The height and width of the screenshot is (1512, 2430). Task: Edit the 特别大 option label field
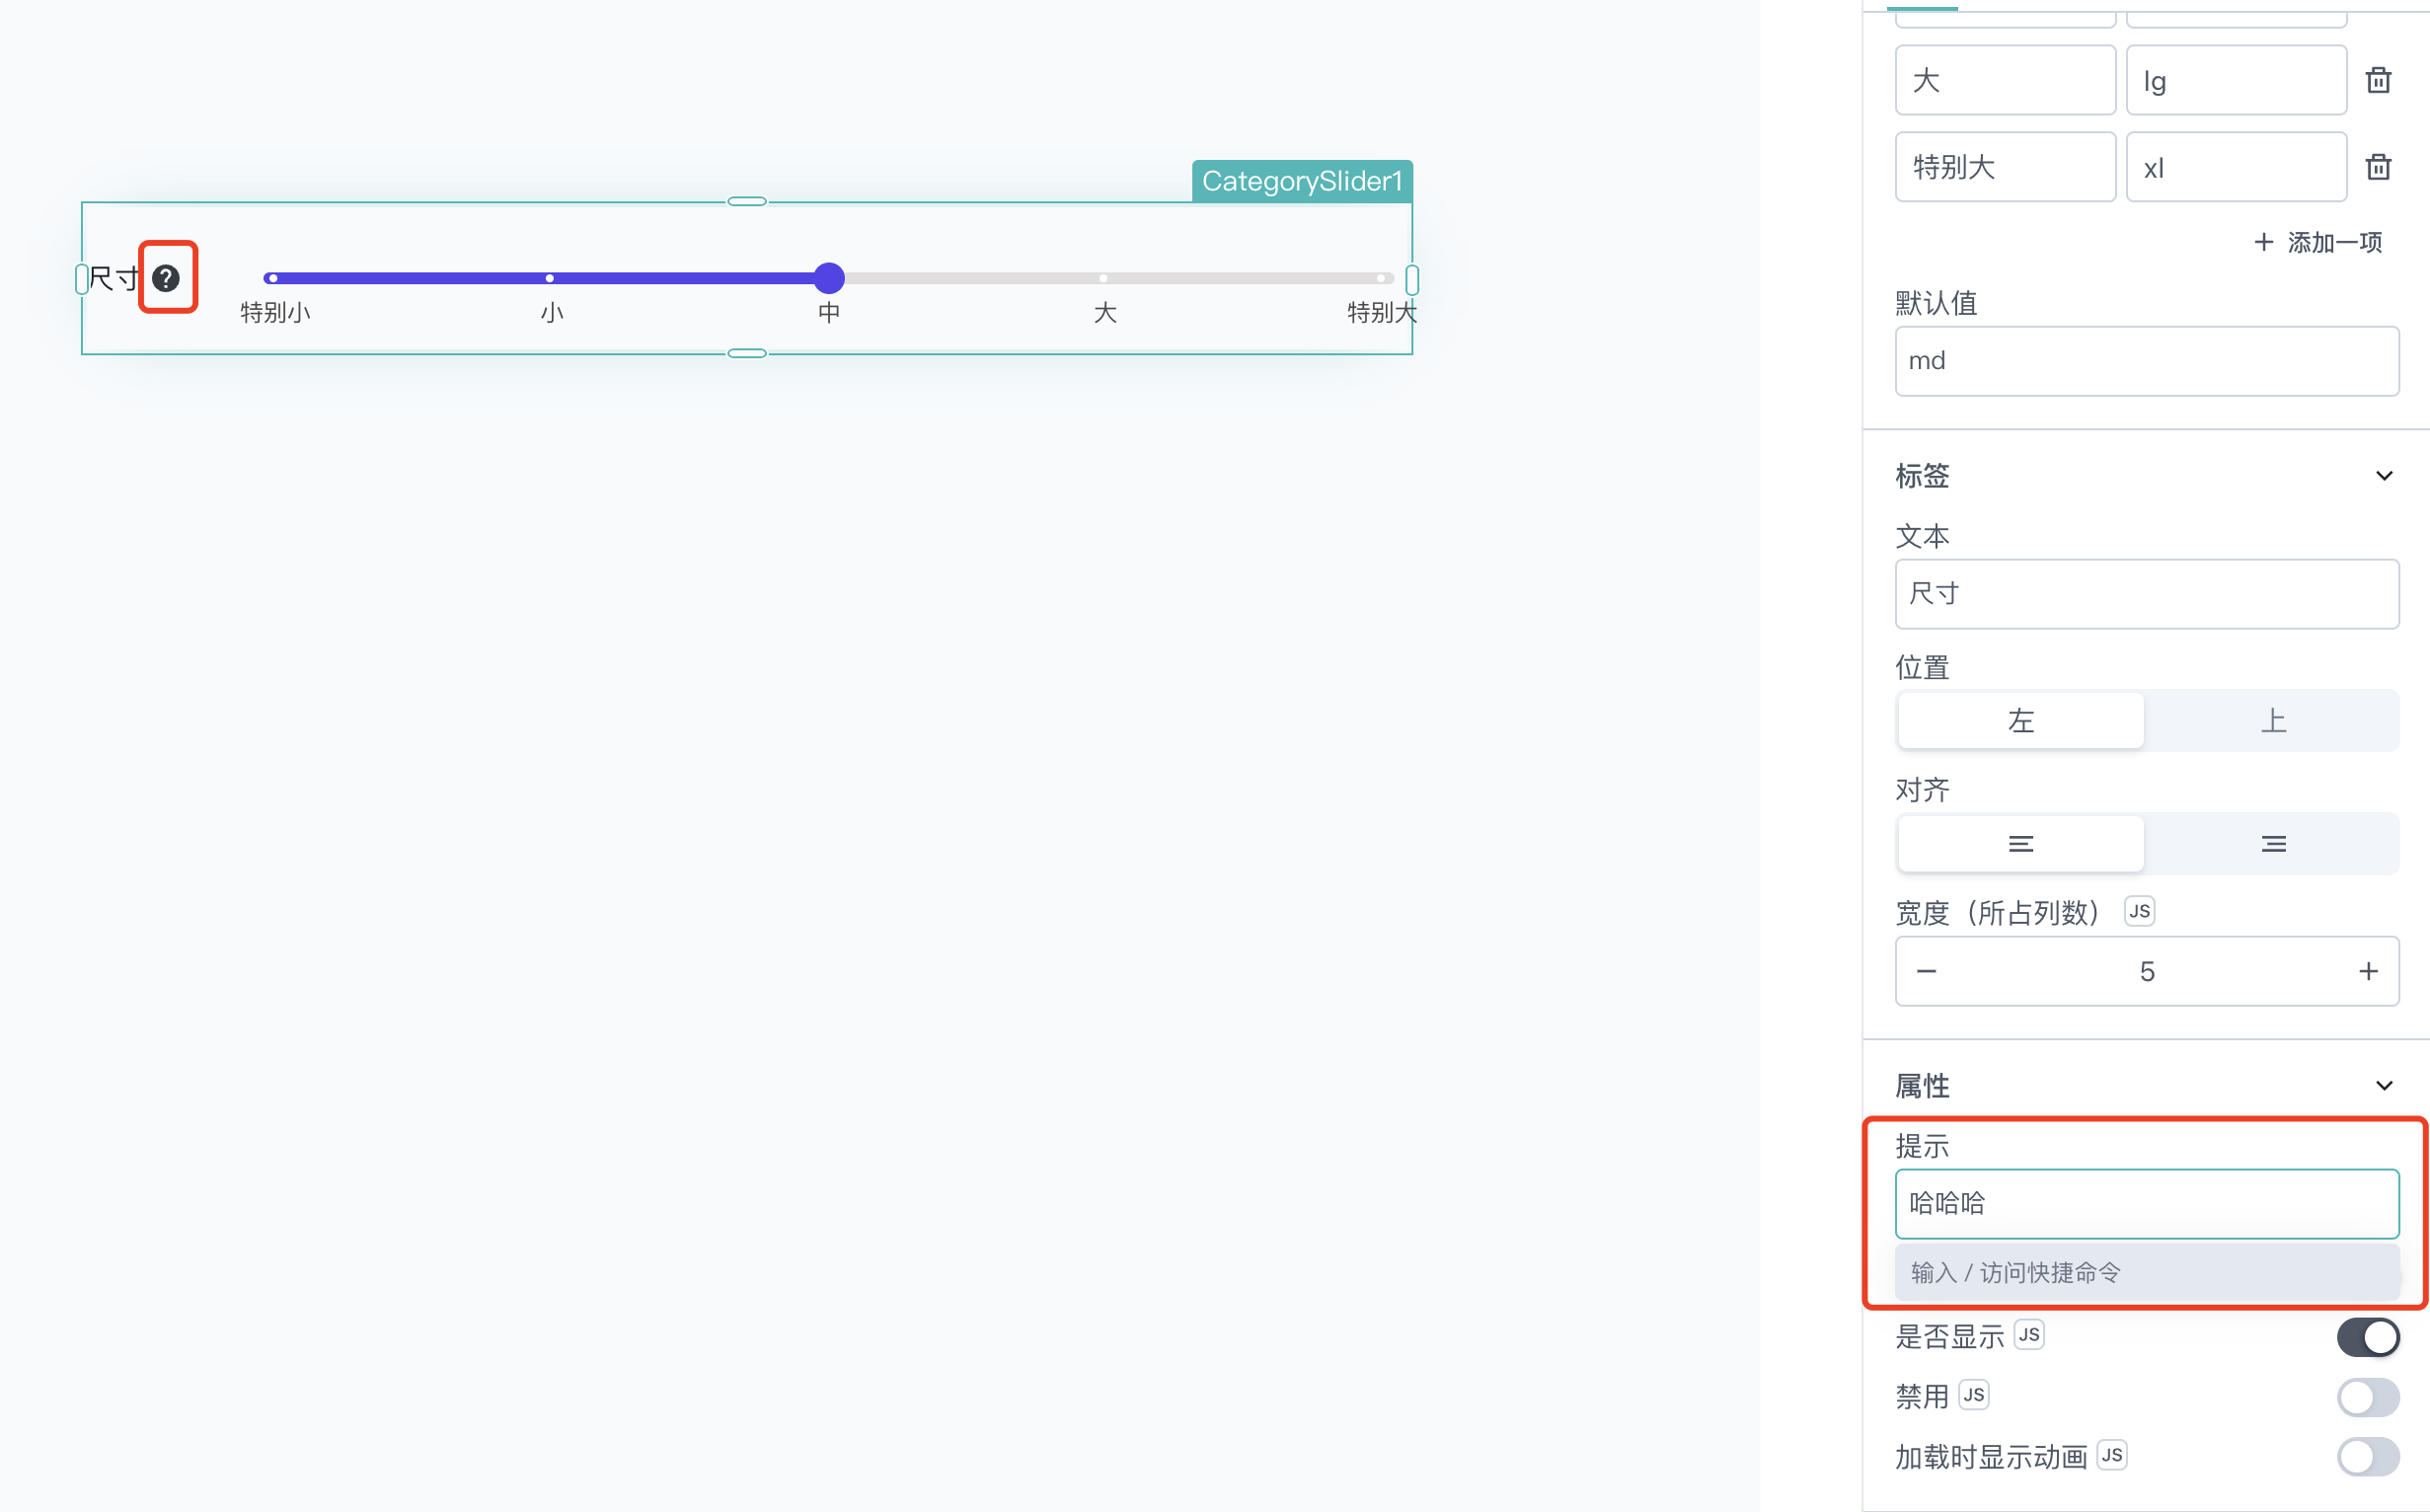pyautogui.click(x=2005, y=167)
